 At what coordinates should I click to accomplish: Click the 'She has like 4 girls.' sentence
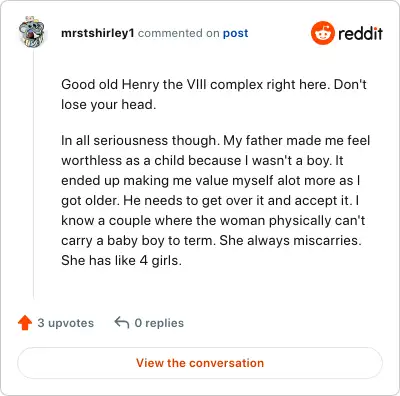tap(121, 260)
